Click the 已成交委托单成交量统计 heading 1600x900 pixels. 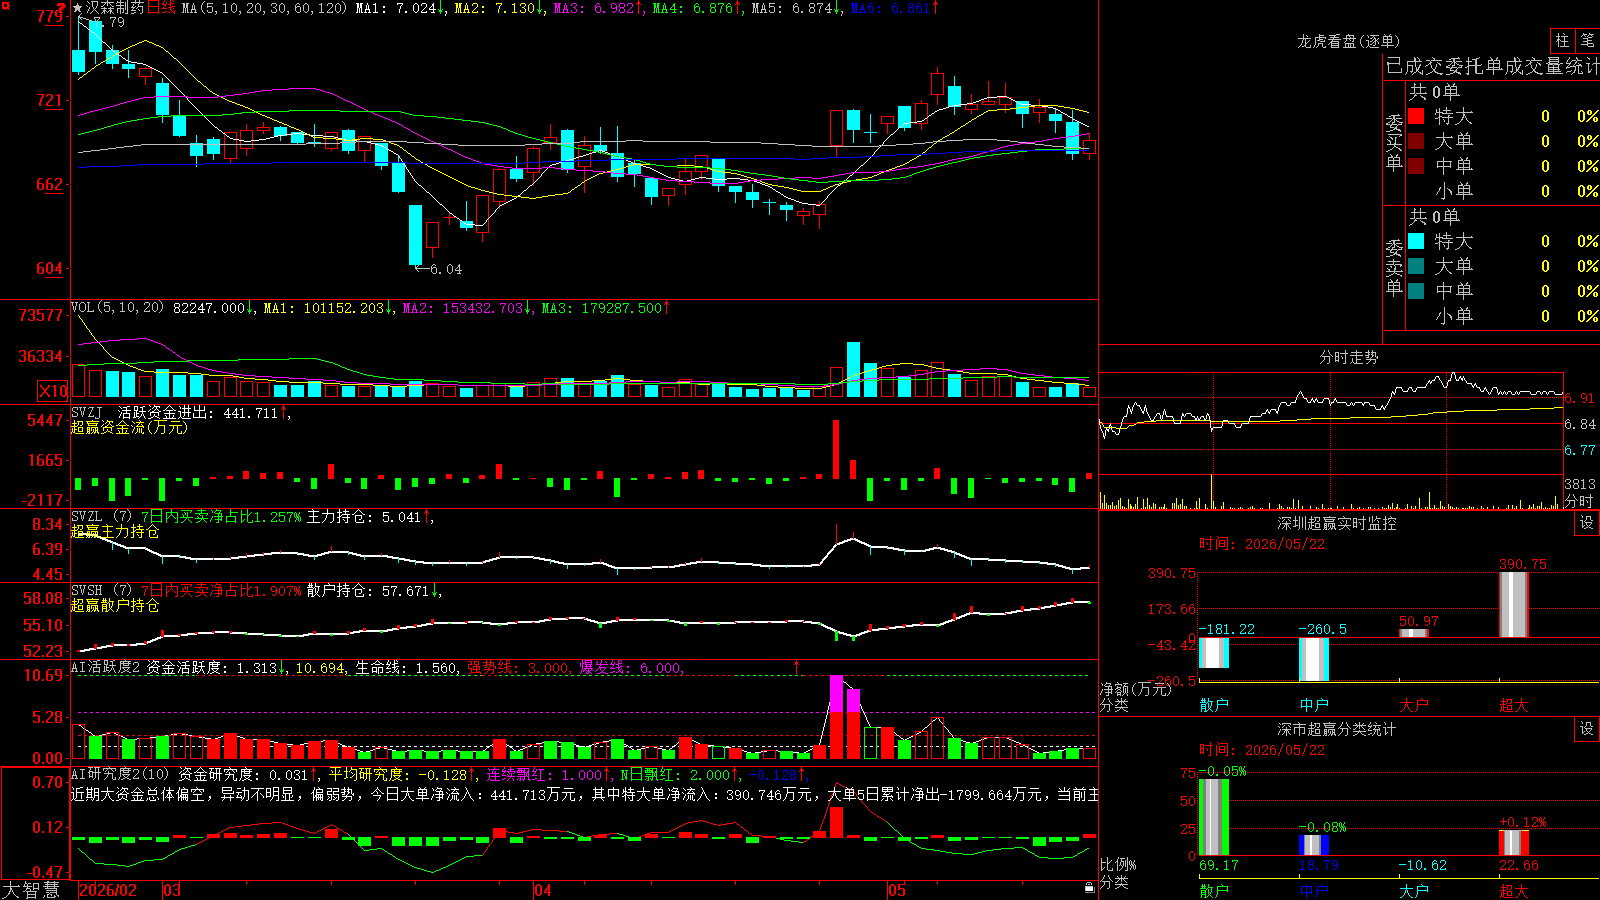(x=1492, y=66)
